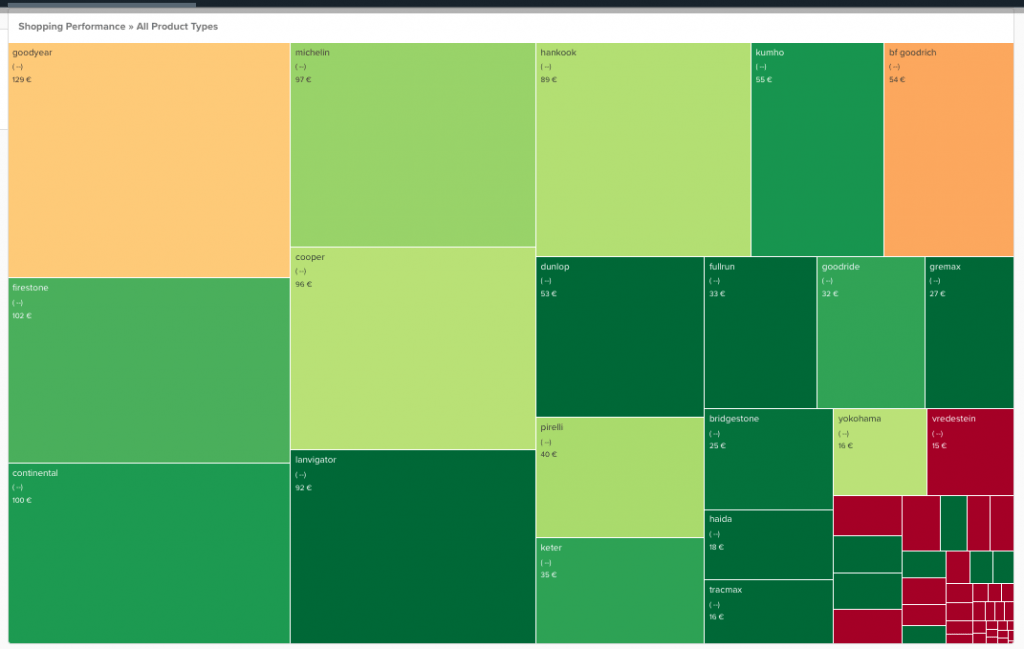Open the keter tile
The width and height of the screenshot is (1024, 649).
[620, 591]
